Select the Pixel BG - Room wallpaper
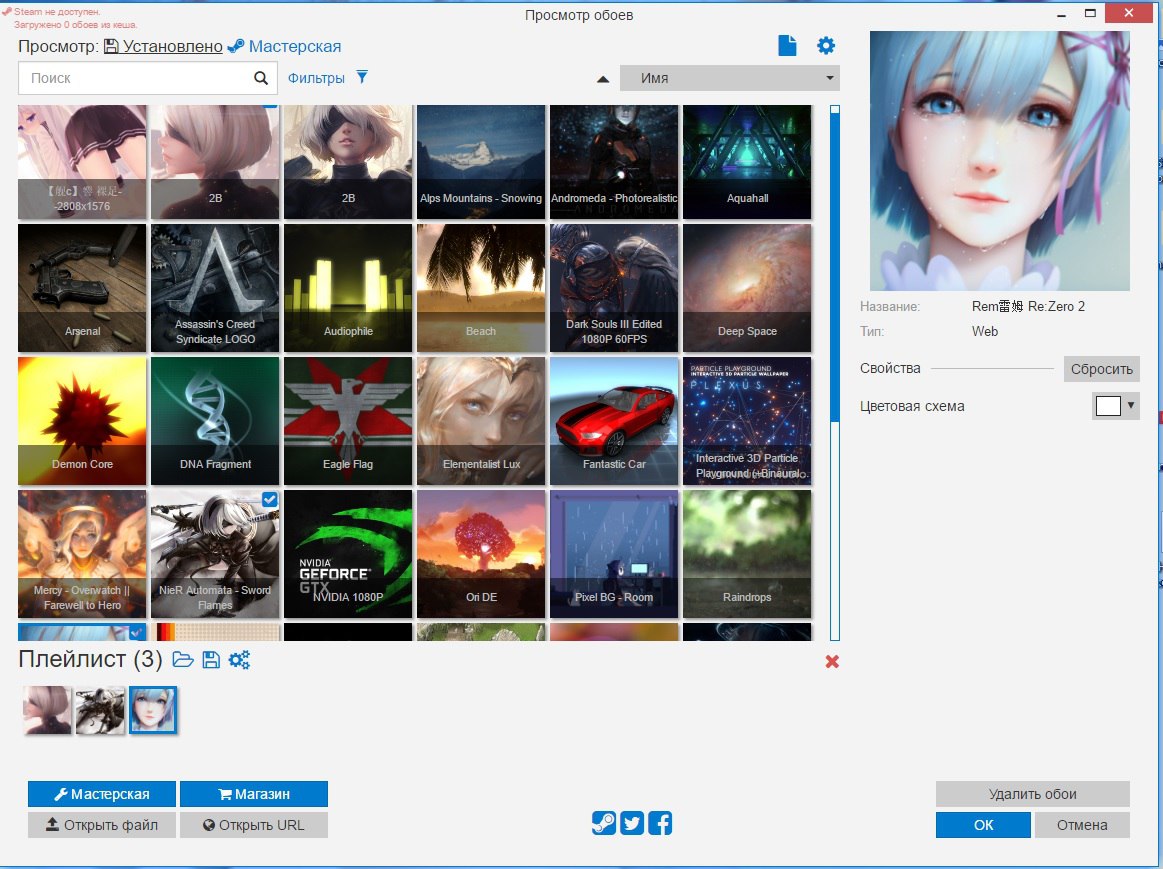This screenshot has width=1163, height=869. click(x=614, y=554)
